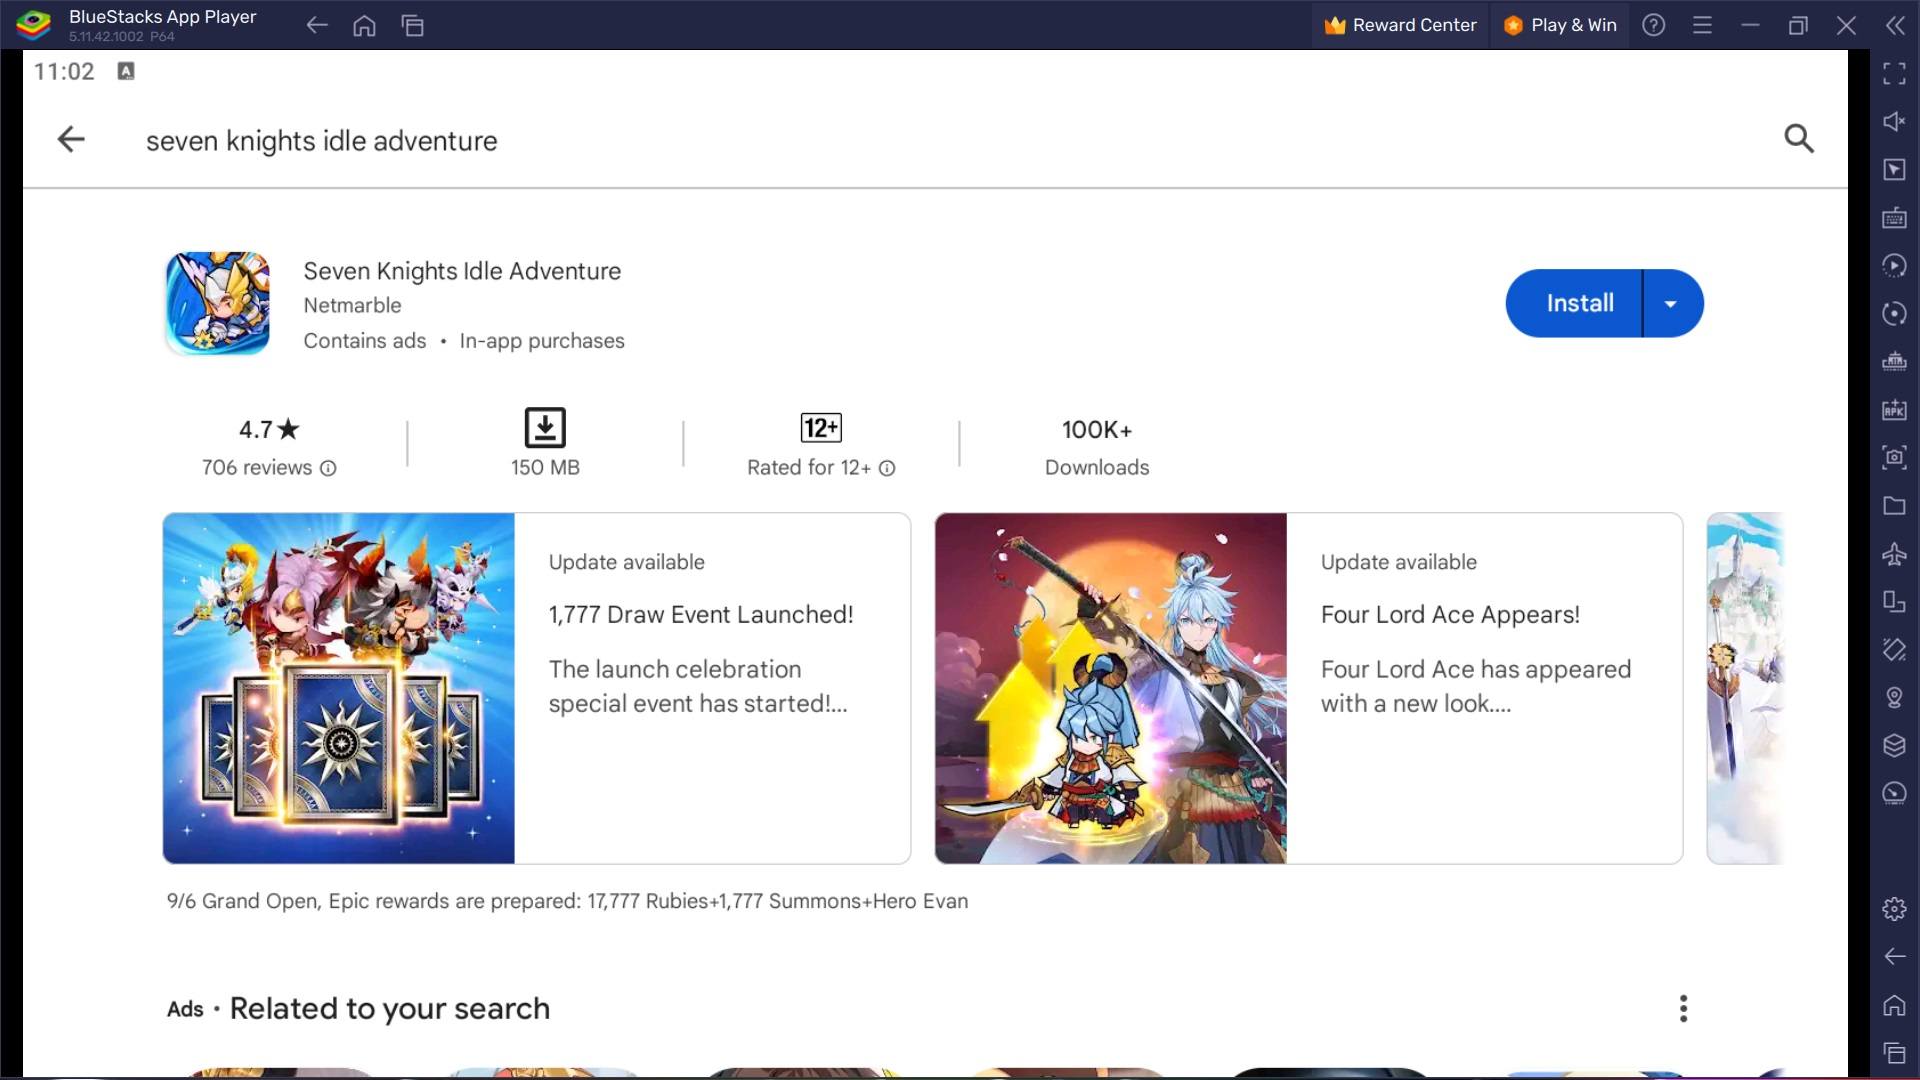Click the sidebar icon above the APK icon

(x=1894, y=361)
